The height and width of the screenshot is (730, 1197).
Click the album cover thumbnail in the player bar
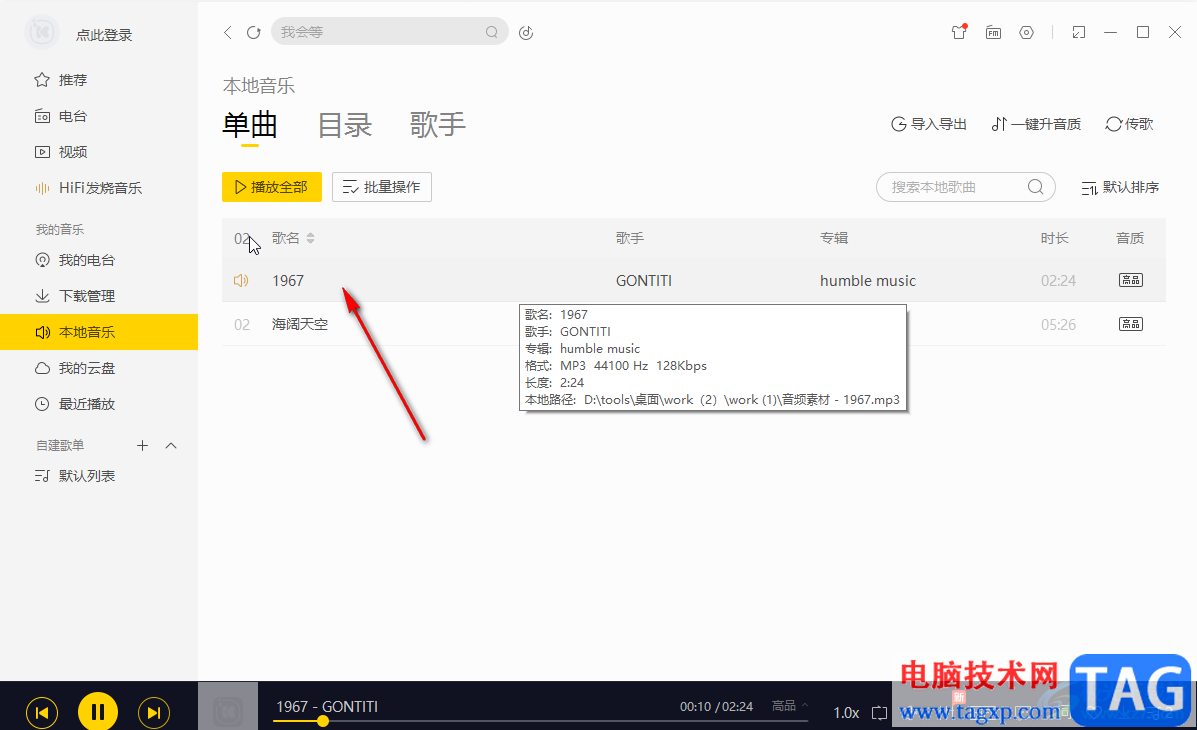(x=227, y=706)
